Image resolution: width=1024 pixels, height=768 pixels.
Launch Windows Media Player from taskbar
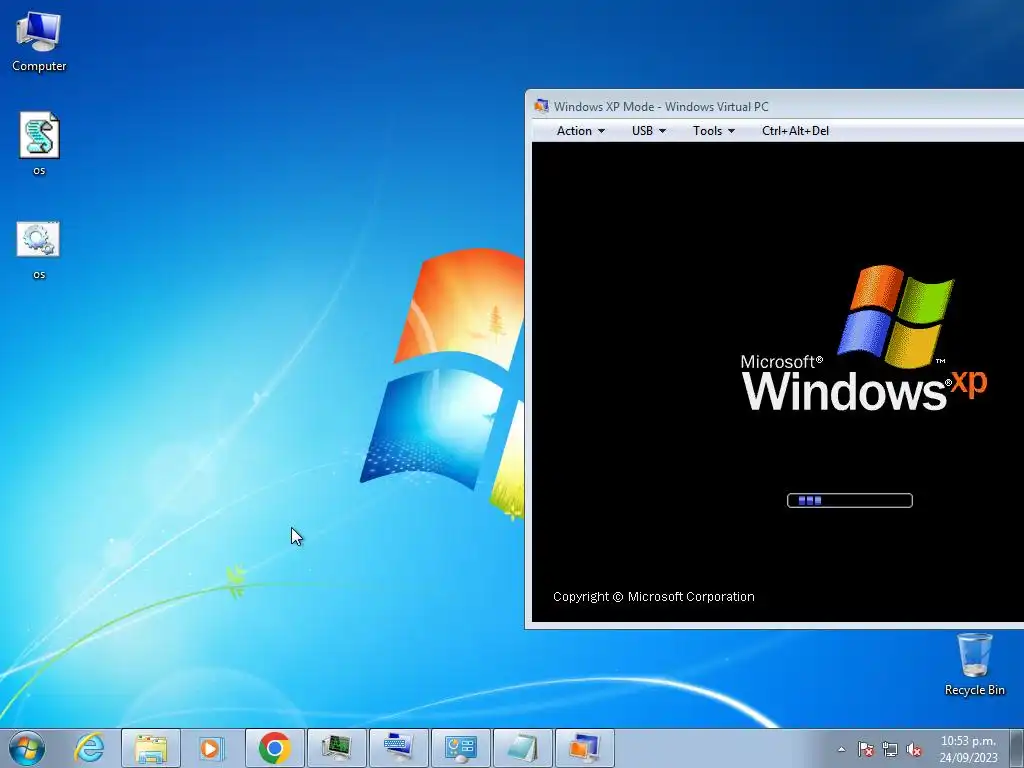click(211, 748)
